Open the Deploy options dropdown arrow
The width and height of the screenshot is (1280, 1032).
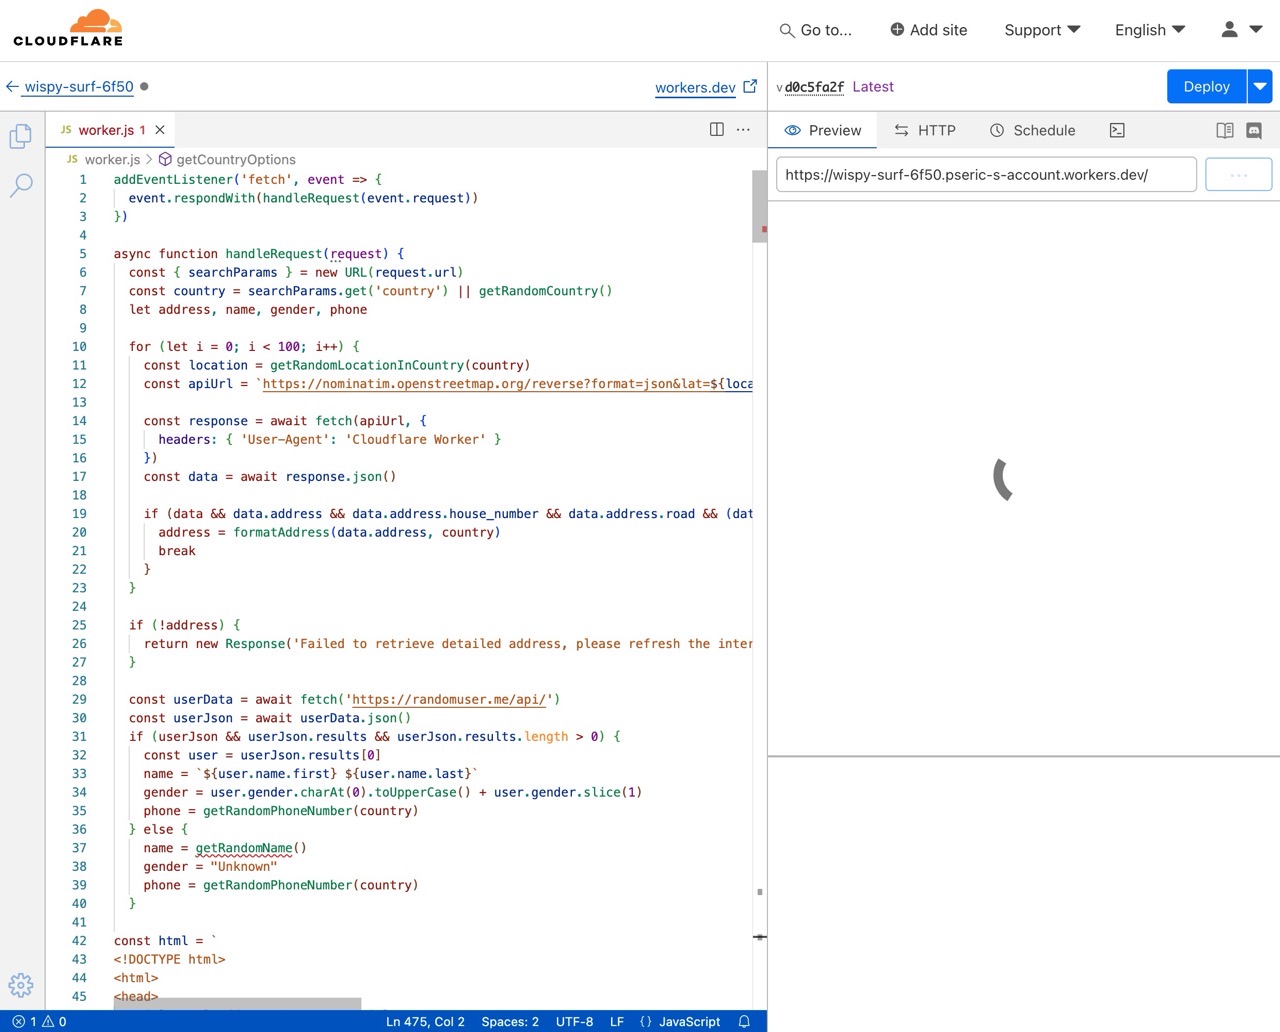1260,86
